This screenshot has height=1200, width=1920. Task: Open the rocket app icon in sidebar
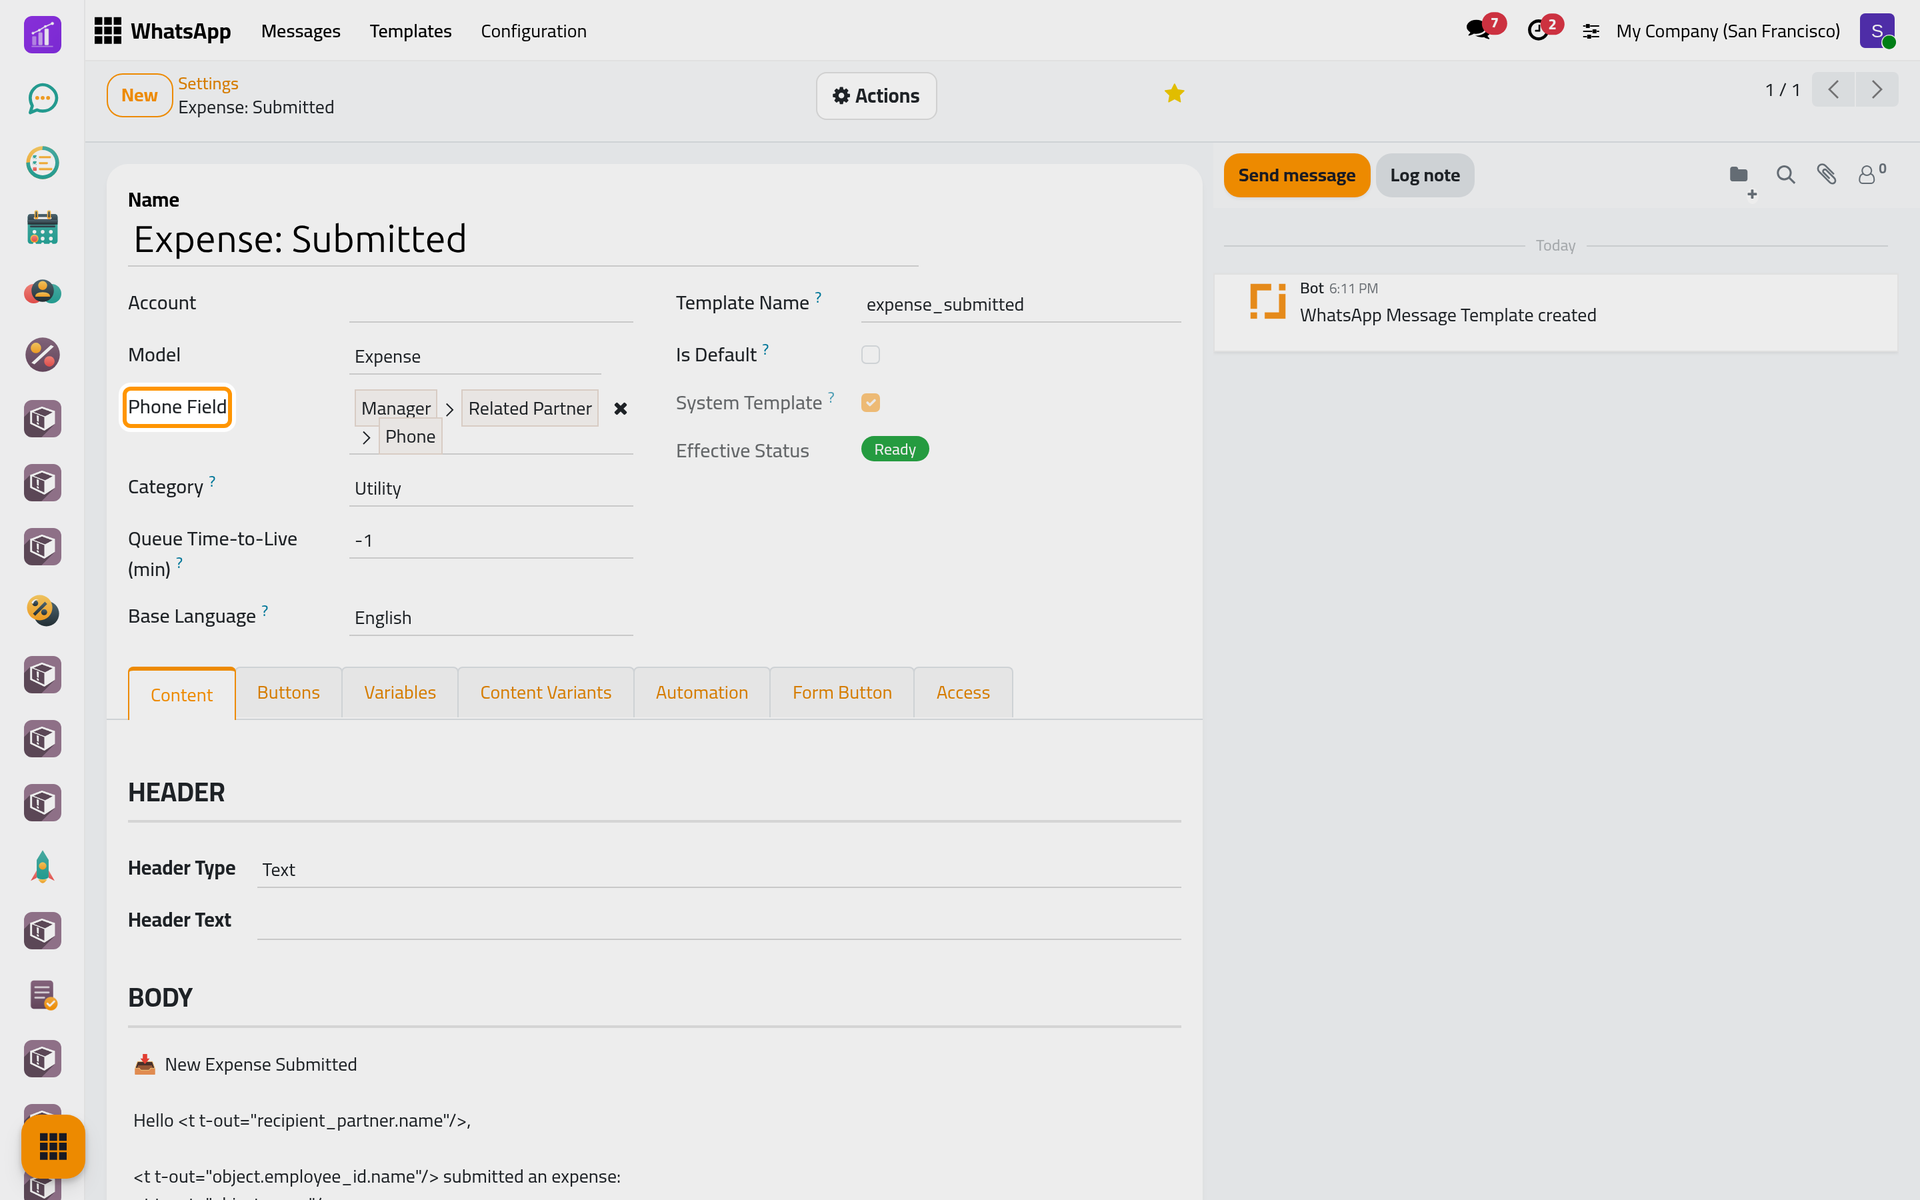(42, 867)
